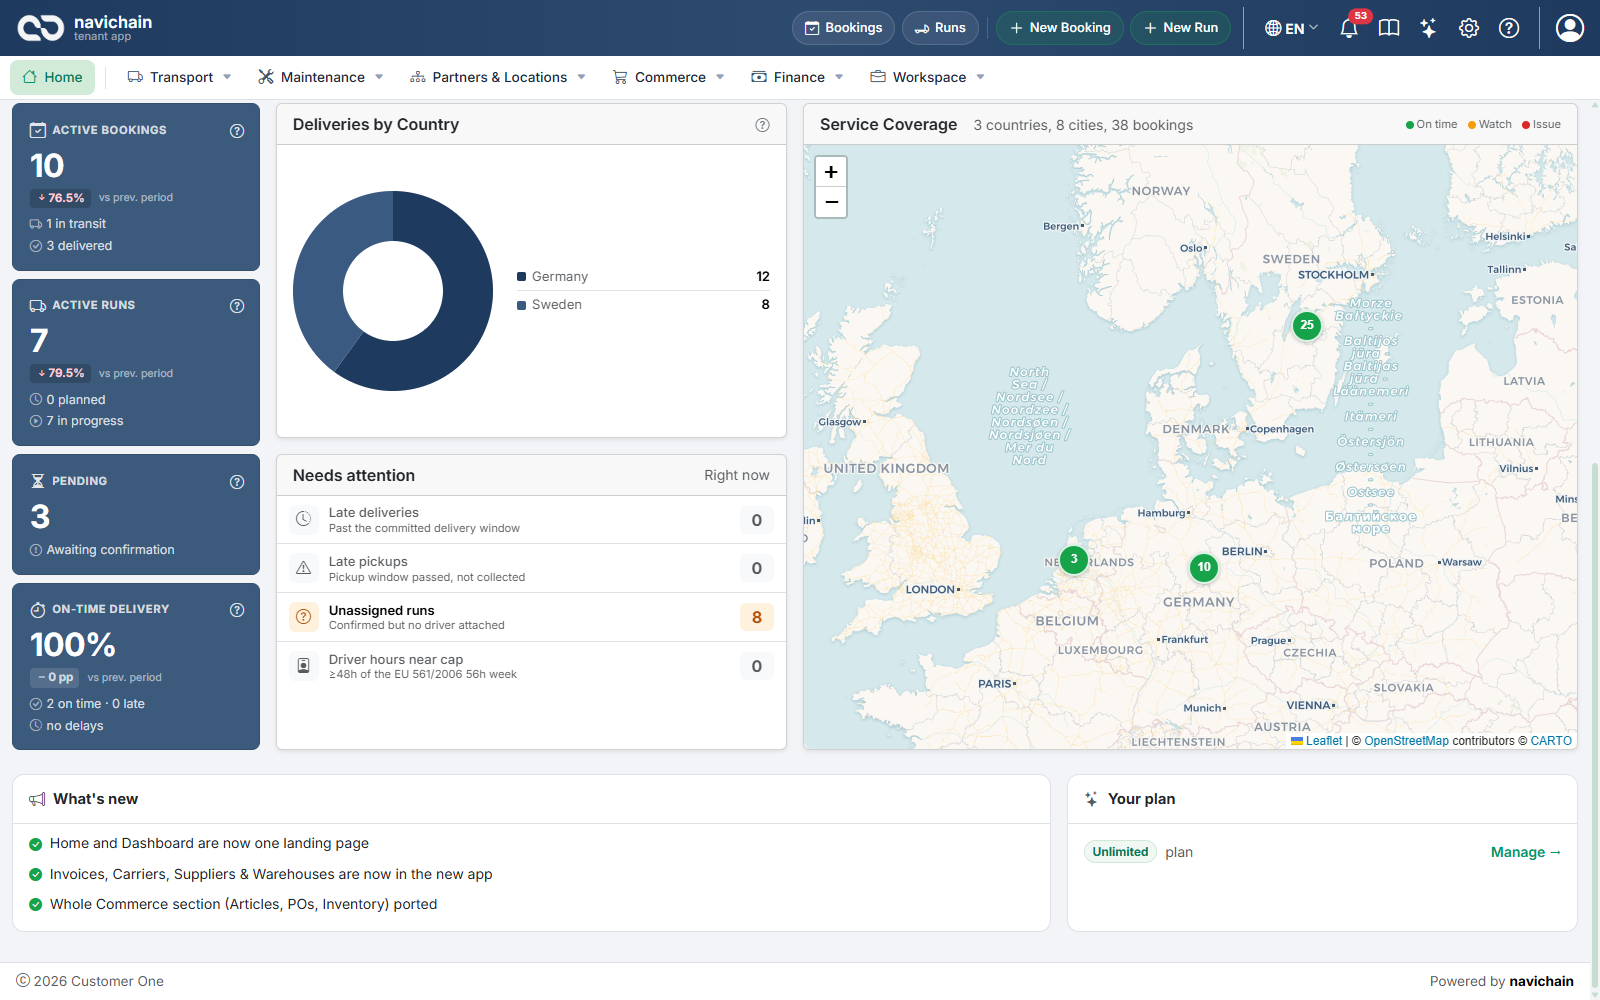
Task: Click the Driver hours near cap icon
Action: coord(303,666)
